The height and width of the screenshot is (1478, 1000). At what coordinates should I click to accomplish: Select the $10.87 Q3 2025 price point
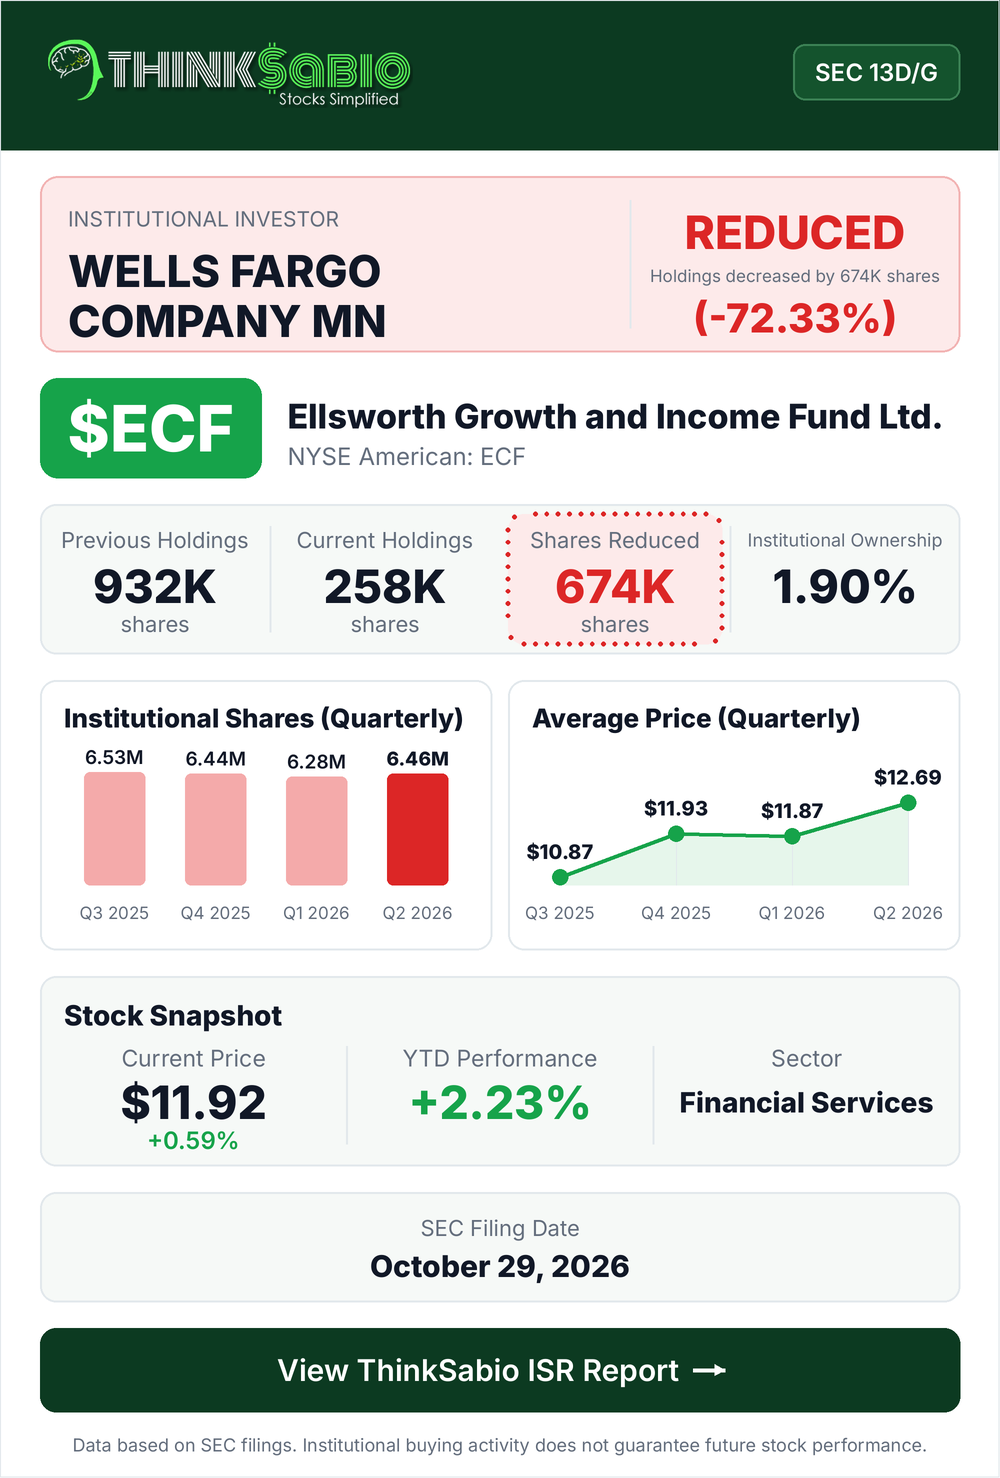560,877
